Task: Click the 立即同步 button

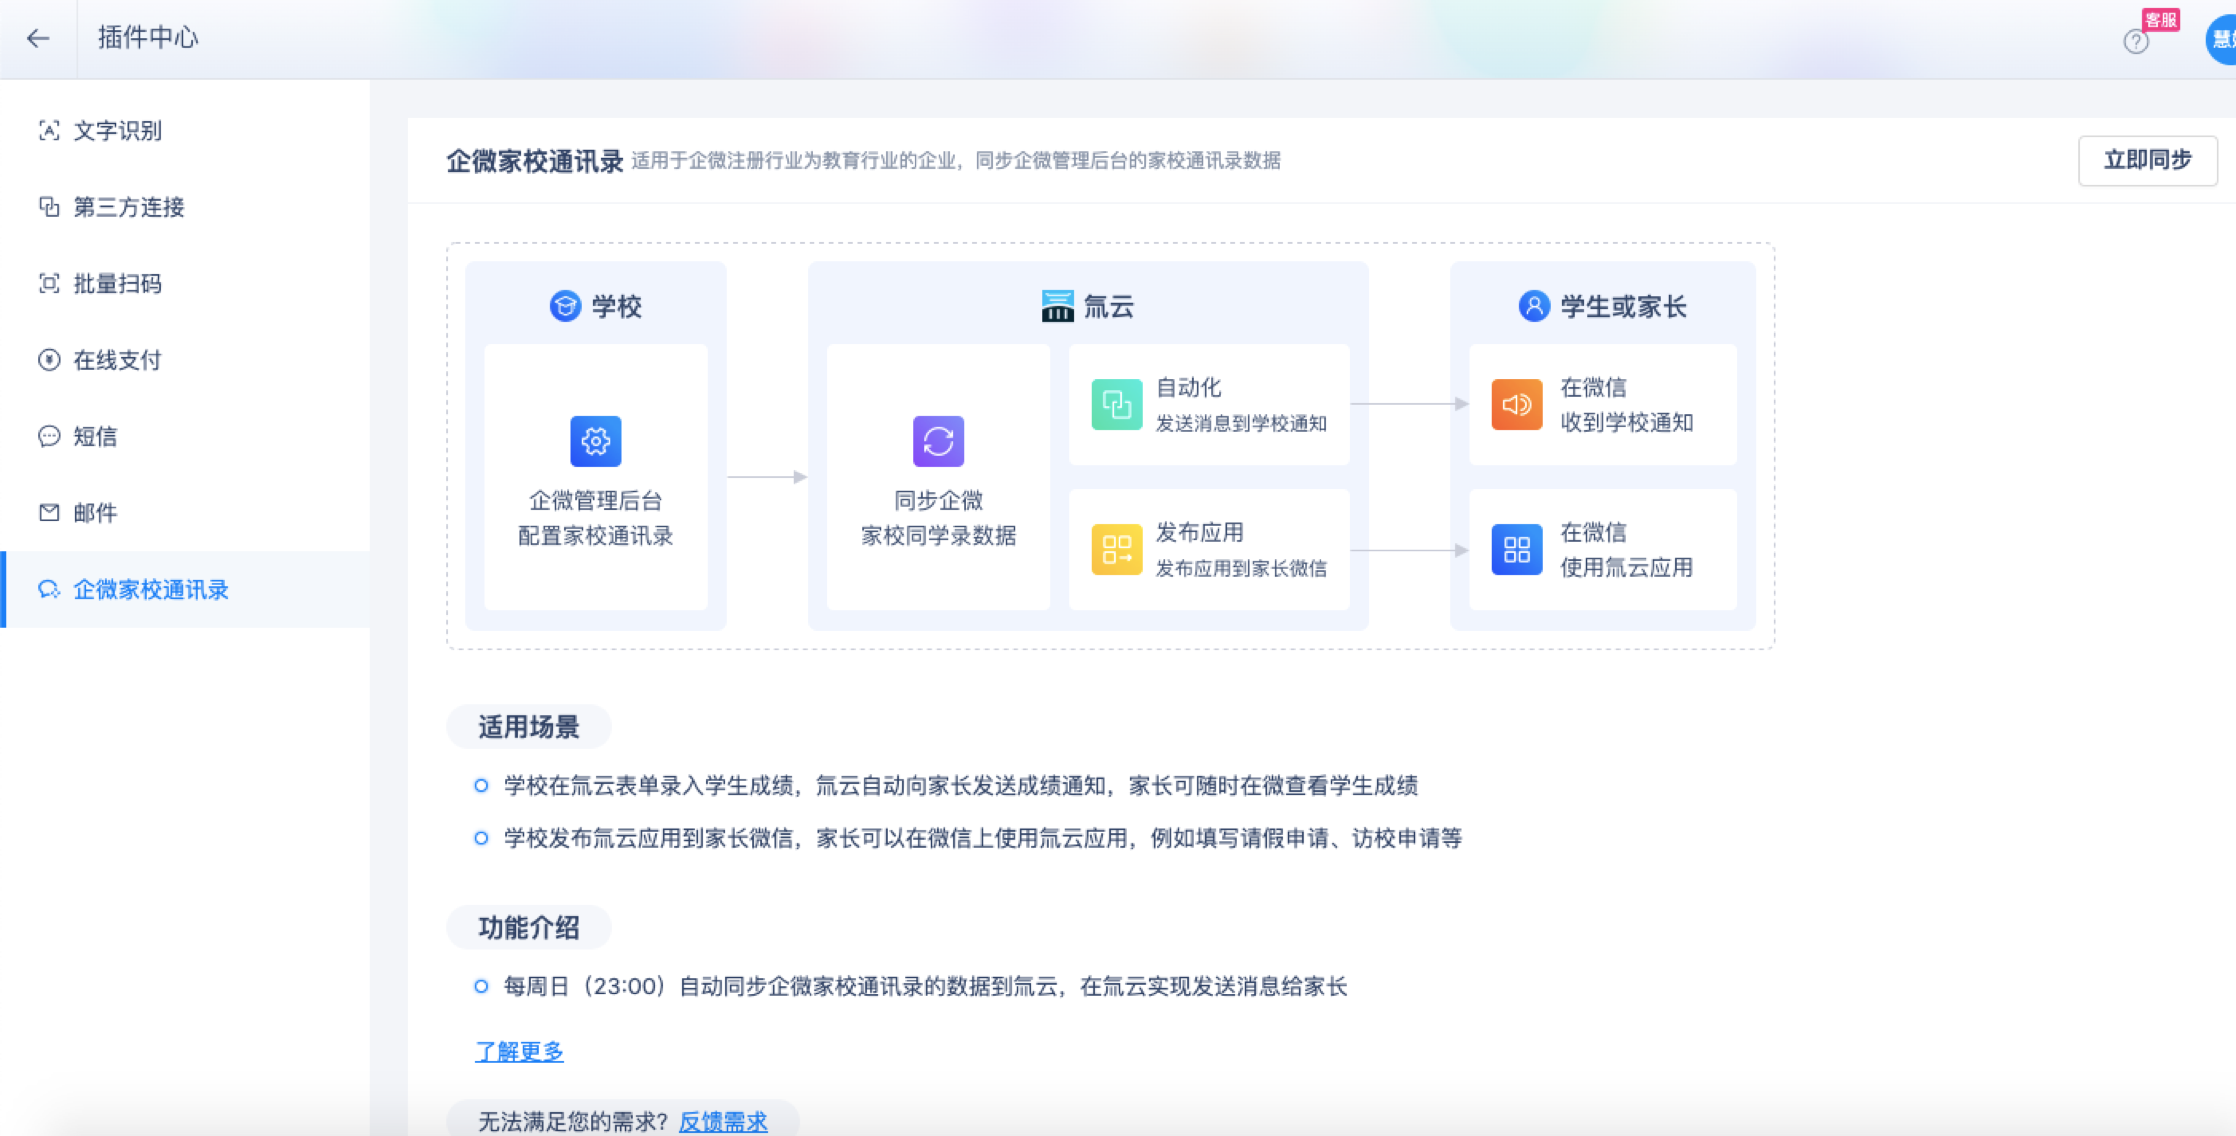Action: pyautogui.click(x=2147, y=160)
